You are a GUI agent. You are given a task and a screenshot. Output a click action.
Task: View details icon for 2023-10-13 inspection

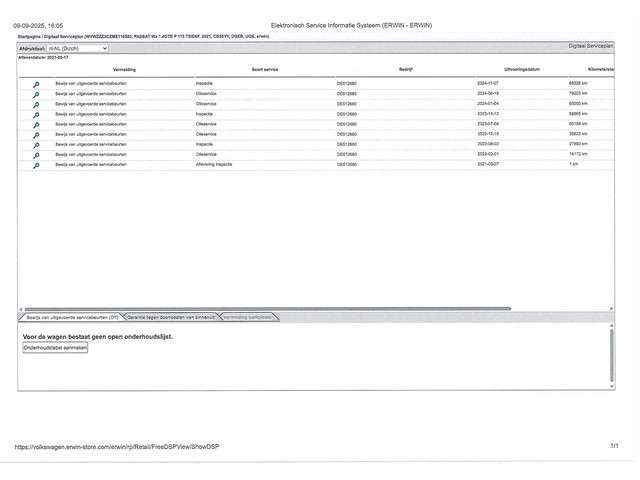(36, 113)
